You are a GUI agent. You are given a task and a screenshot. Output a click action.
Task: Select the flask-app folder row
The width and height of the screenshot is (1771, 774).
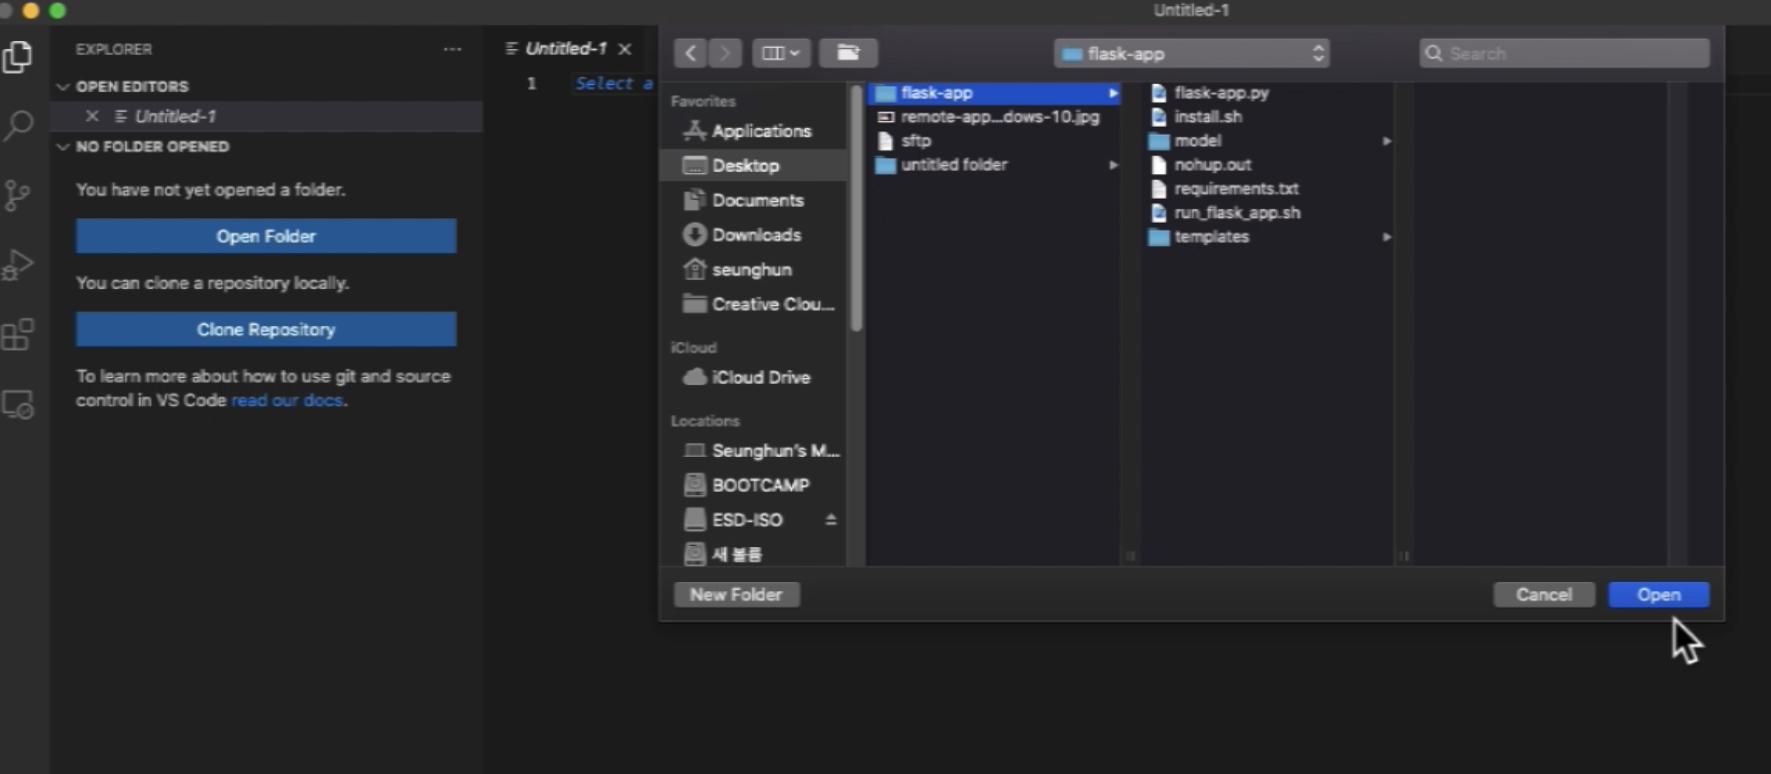[x=994, y=93]
